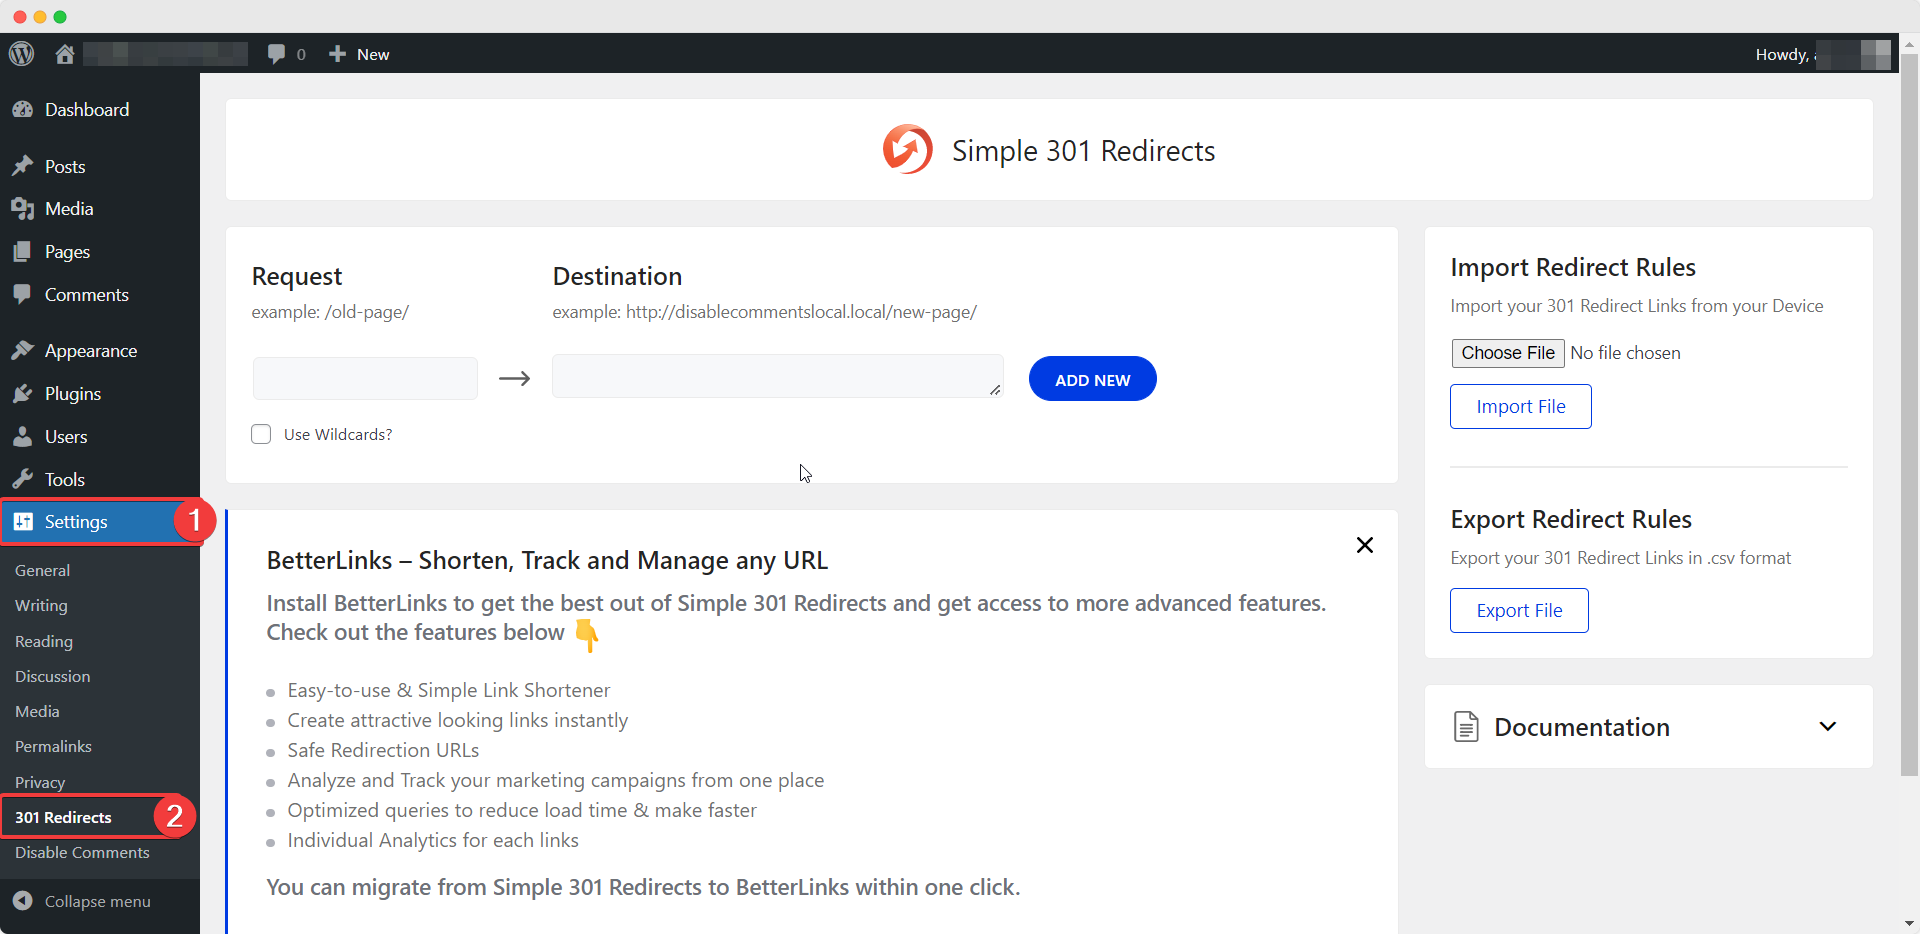
Task: Click the Documentation heading text
Action: tap(1582, 727)
